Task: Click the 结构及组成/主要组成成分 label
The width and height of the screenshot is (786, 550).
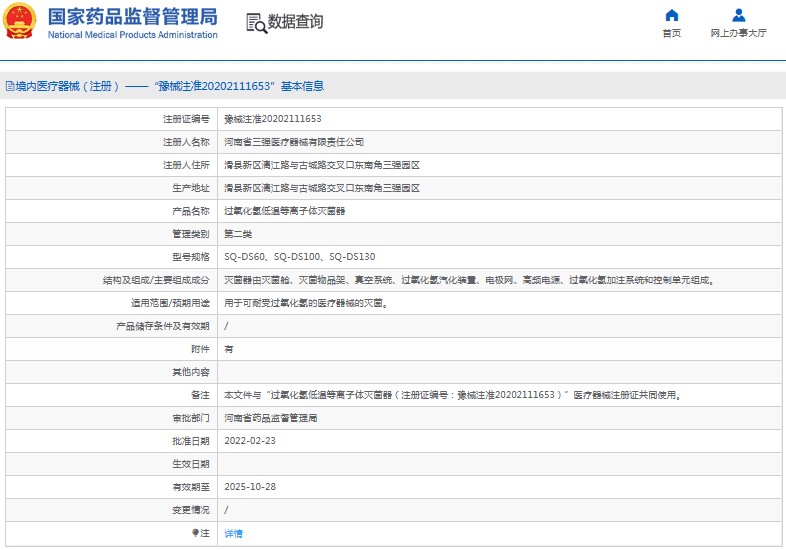Action: coord(156,280)
